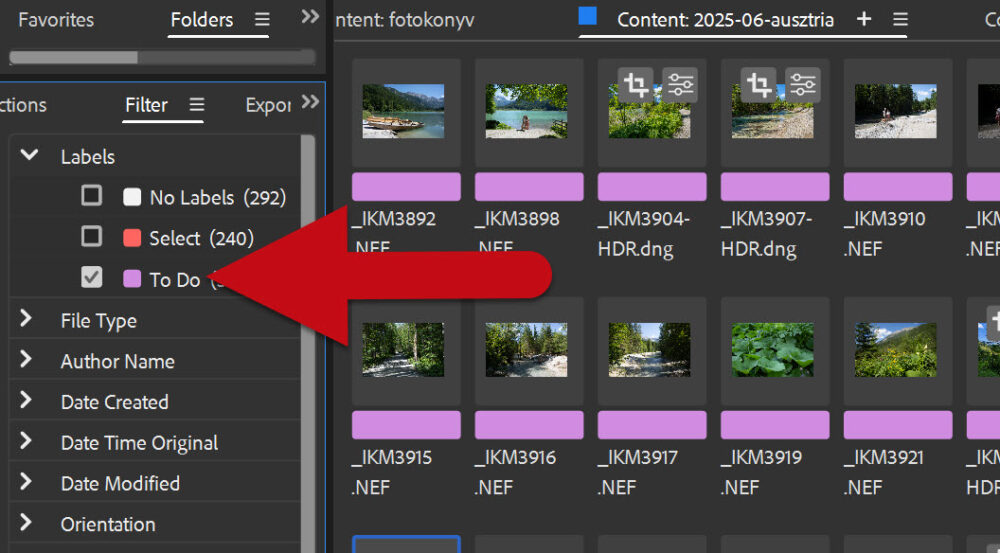Expand the Orientation filter section
The height and width of the screenshot is (553, 1000).
26,522
